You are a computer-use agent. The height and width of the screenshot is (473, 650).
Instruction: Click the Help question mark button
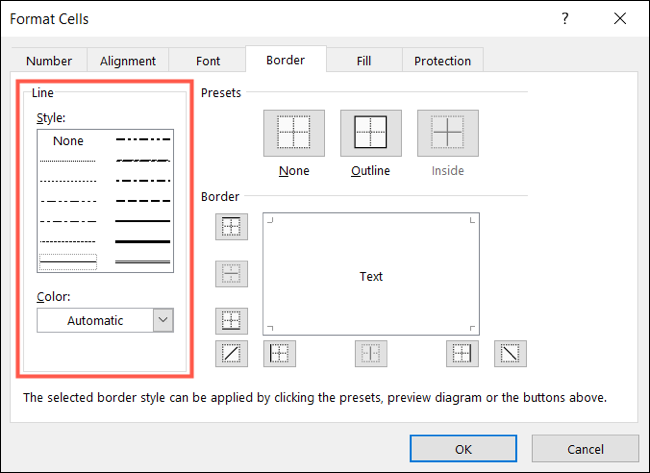565,19
